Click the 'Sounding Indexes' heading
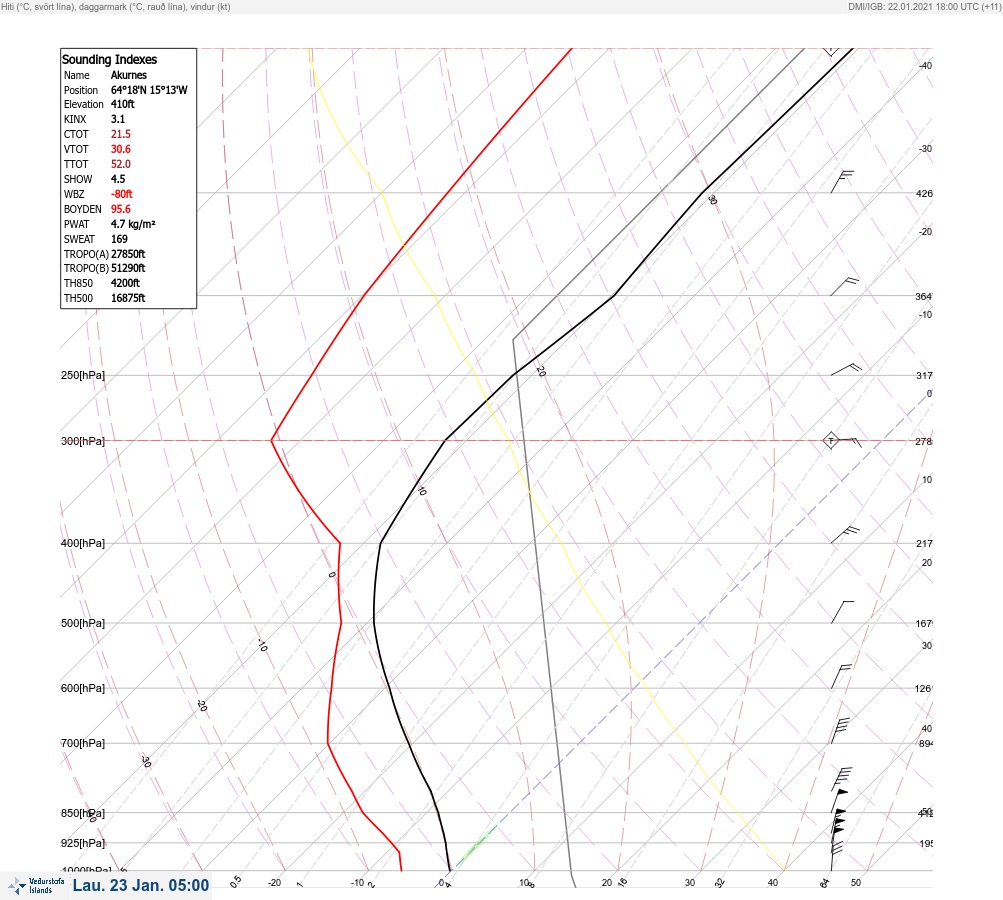 [x=109, y=59]
